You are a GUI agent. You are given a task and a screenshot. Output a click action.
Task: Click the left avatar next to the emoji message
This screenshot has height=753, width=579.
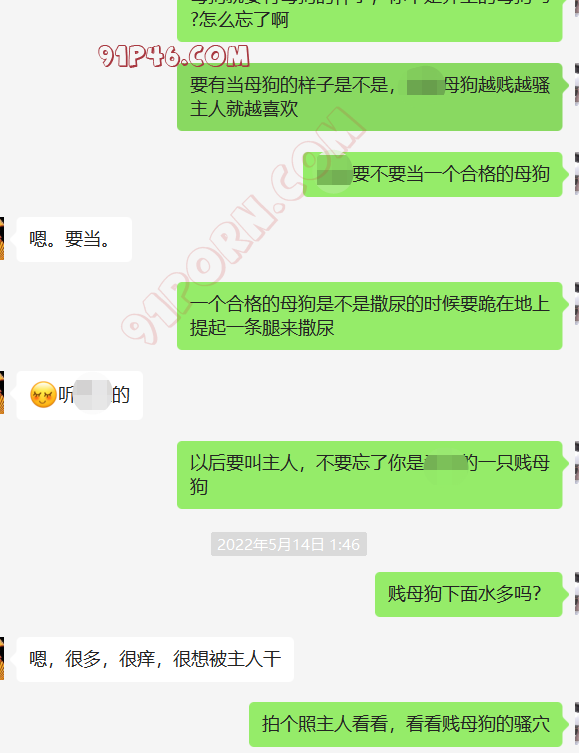coord(1,392)
